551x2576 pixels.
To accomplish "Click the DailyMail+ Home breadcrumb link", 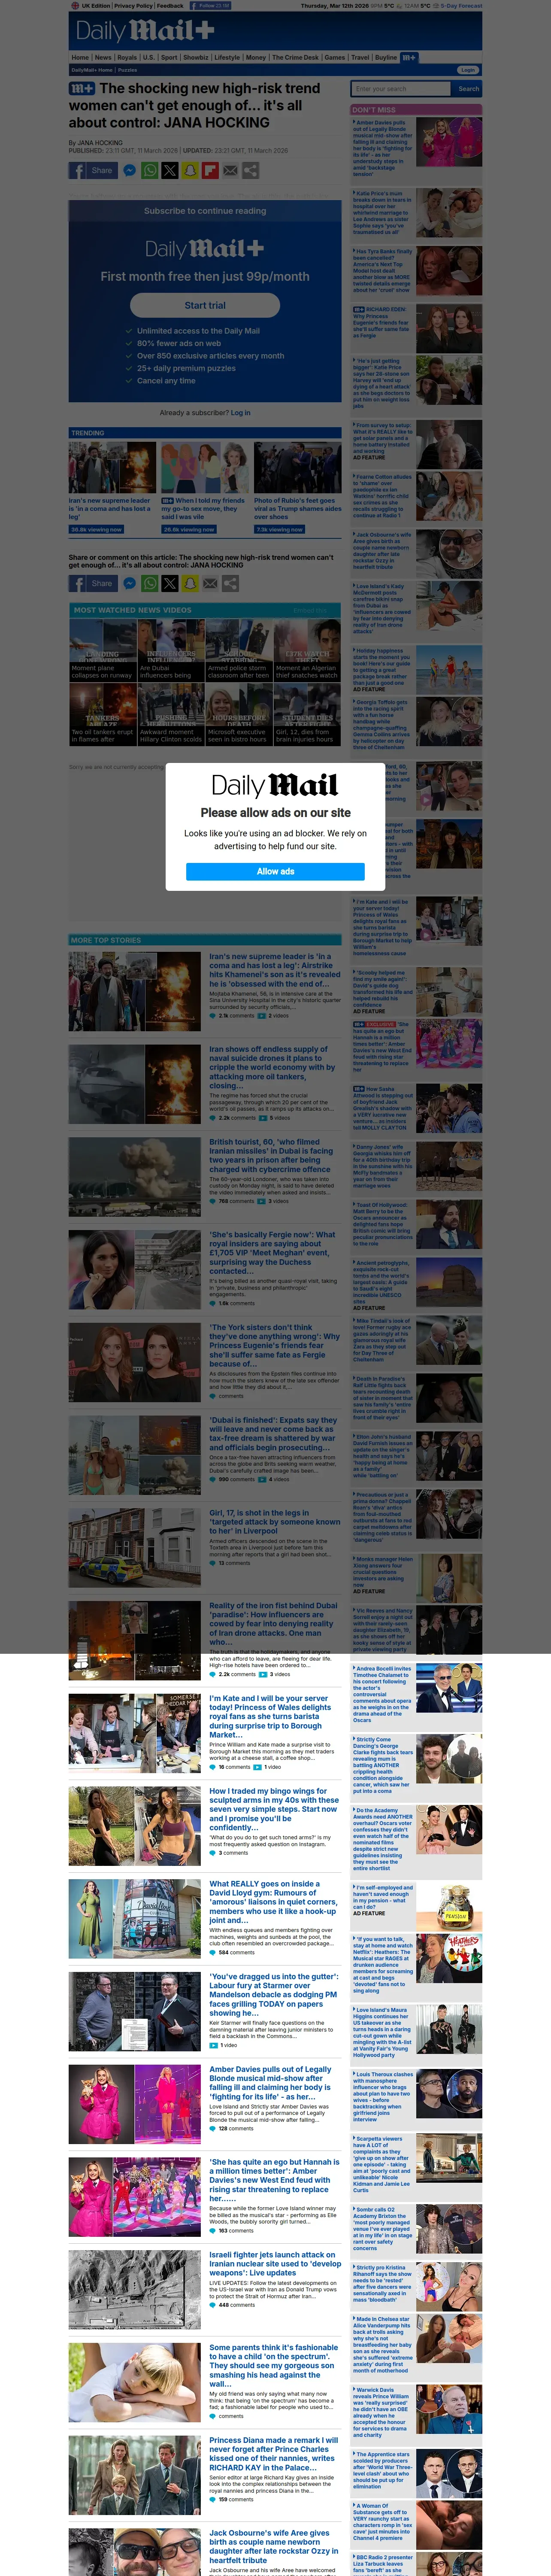I will pos(92,70).
